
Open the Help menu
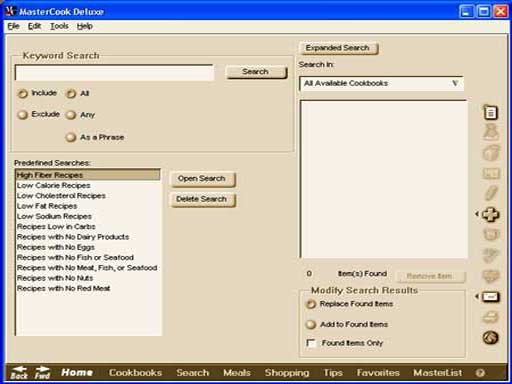click(85, 26)
